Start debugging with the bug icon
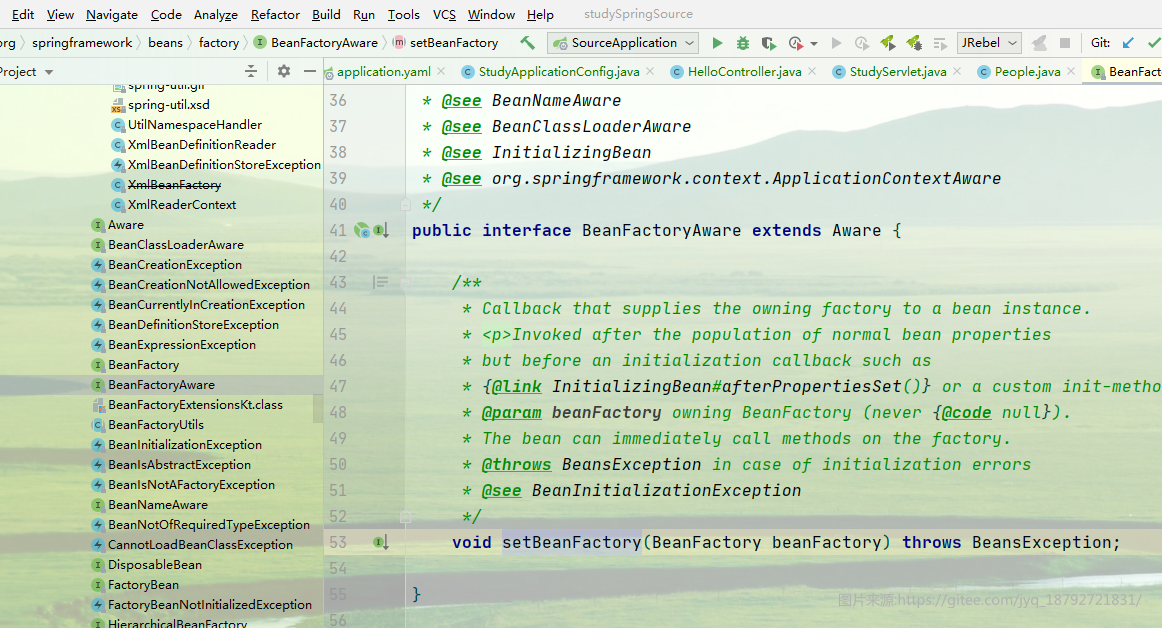1162x628 pixels. point(743,43)
